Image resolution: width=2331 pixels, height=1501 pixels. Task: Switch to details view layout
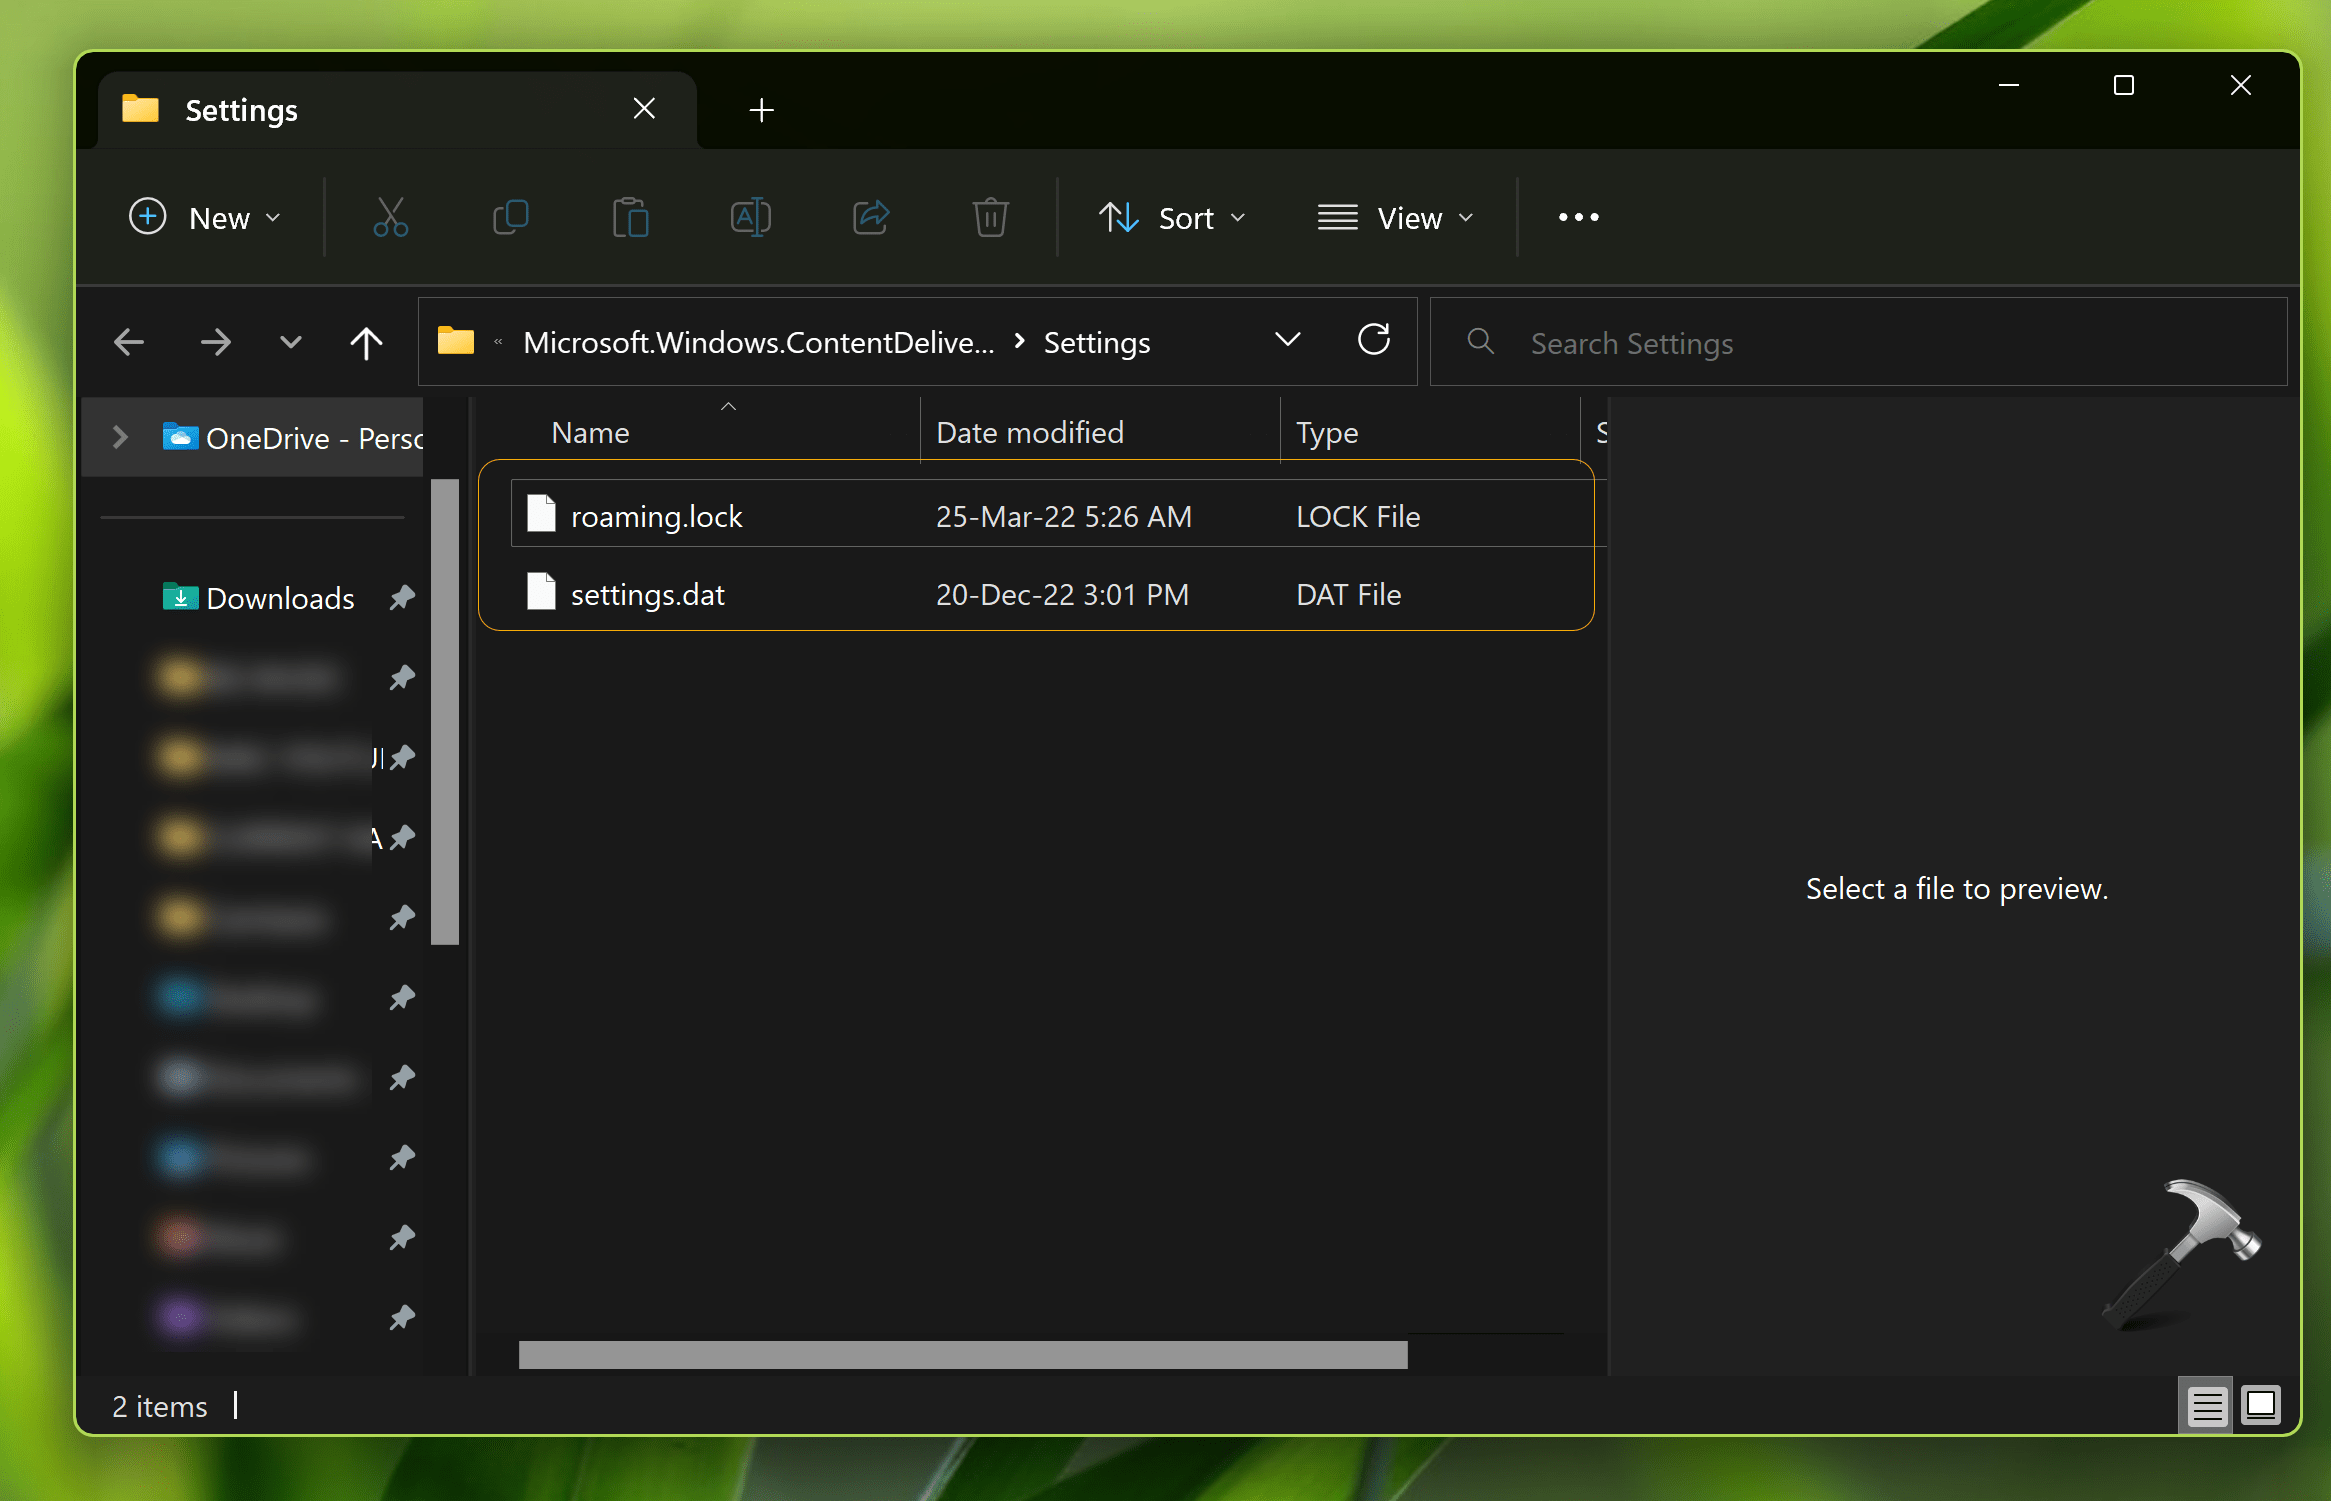click(x=2208, y=1406)
